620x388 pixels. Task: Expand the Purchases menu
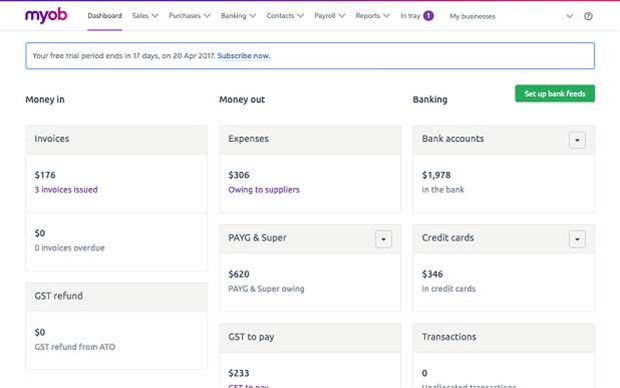tap(189, 16)
